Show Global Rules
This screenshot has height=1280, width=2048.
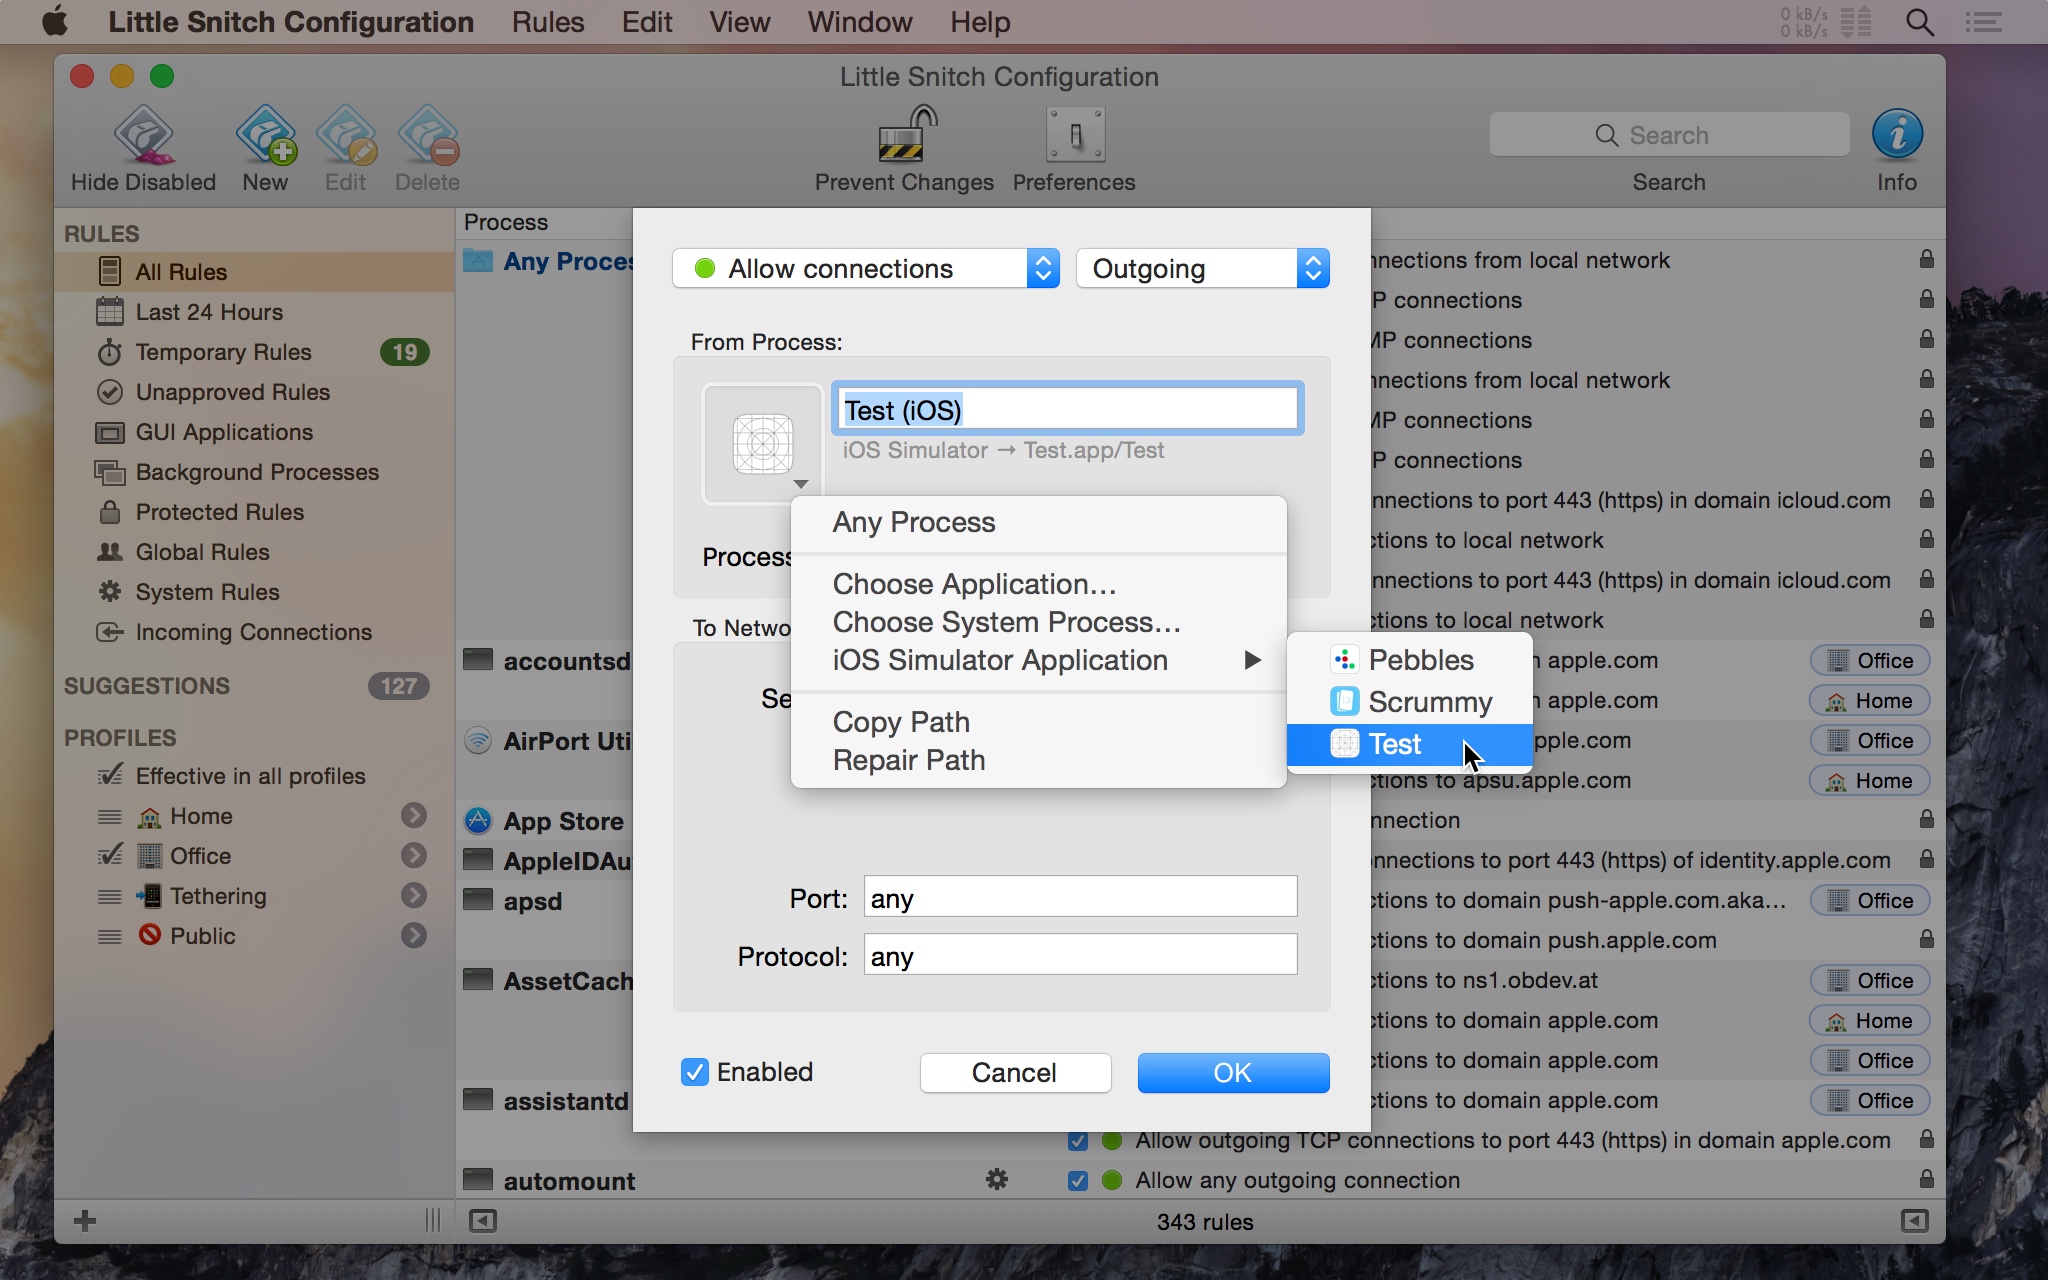pos(255,552)
